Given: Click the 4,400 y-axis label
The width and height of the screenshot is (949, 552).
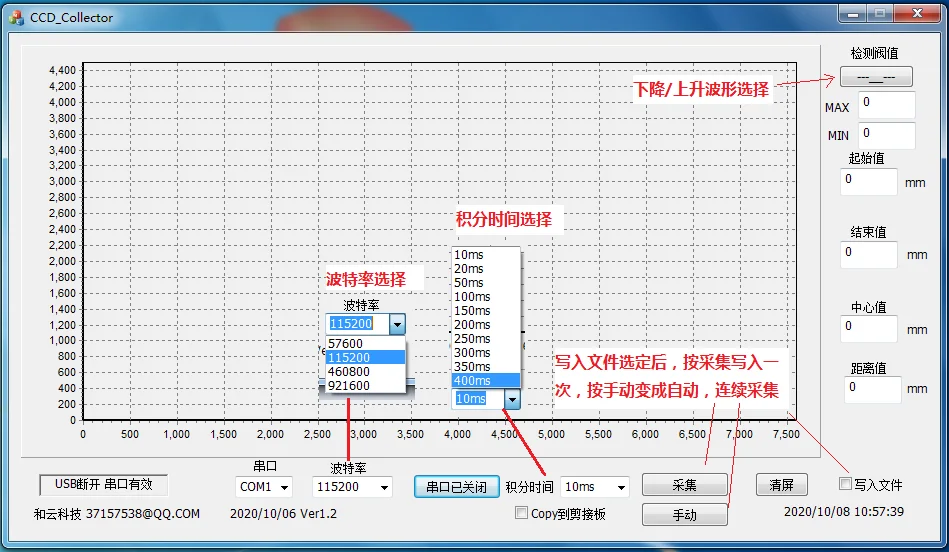Looking at the screenshot, I should click(62, 70).
